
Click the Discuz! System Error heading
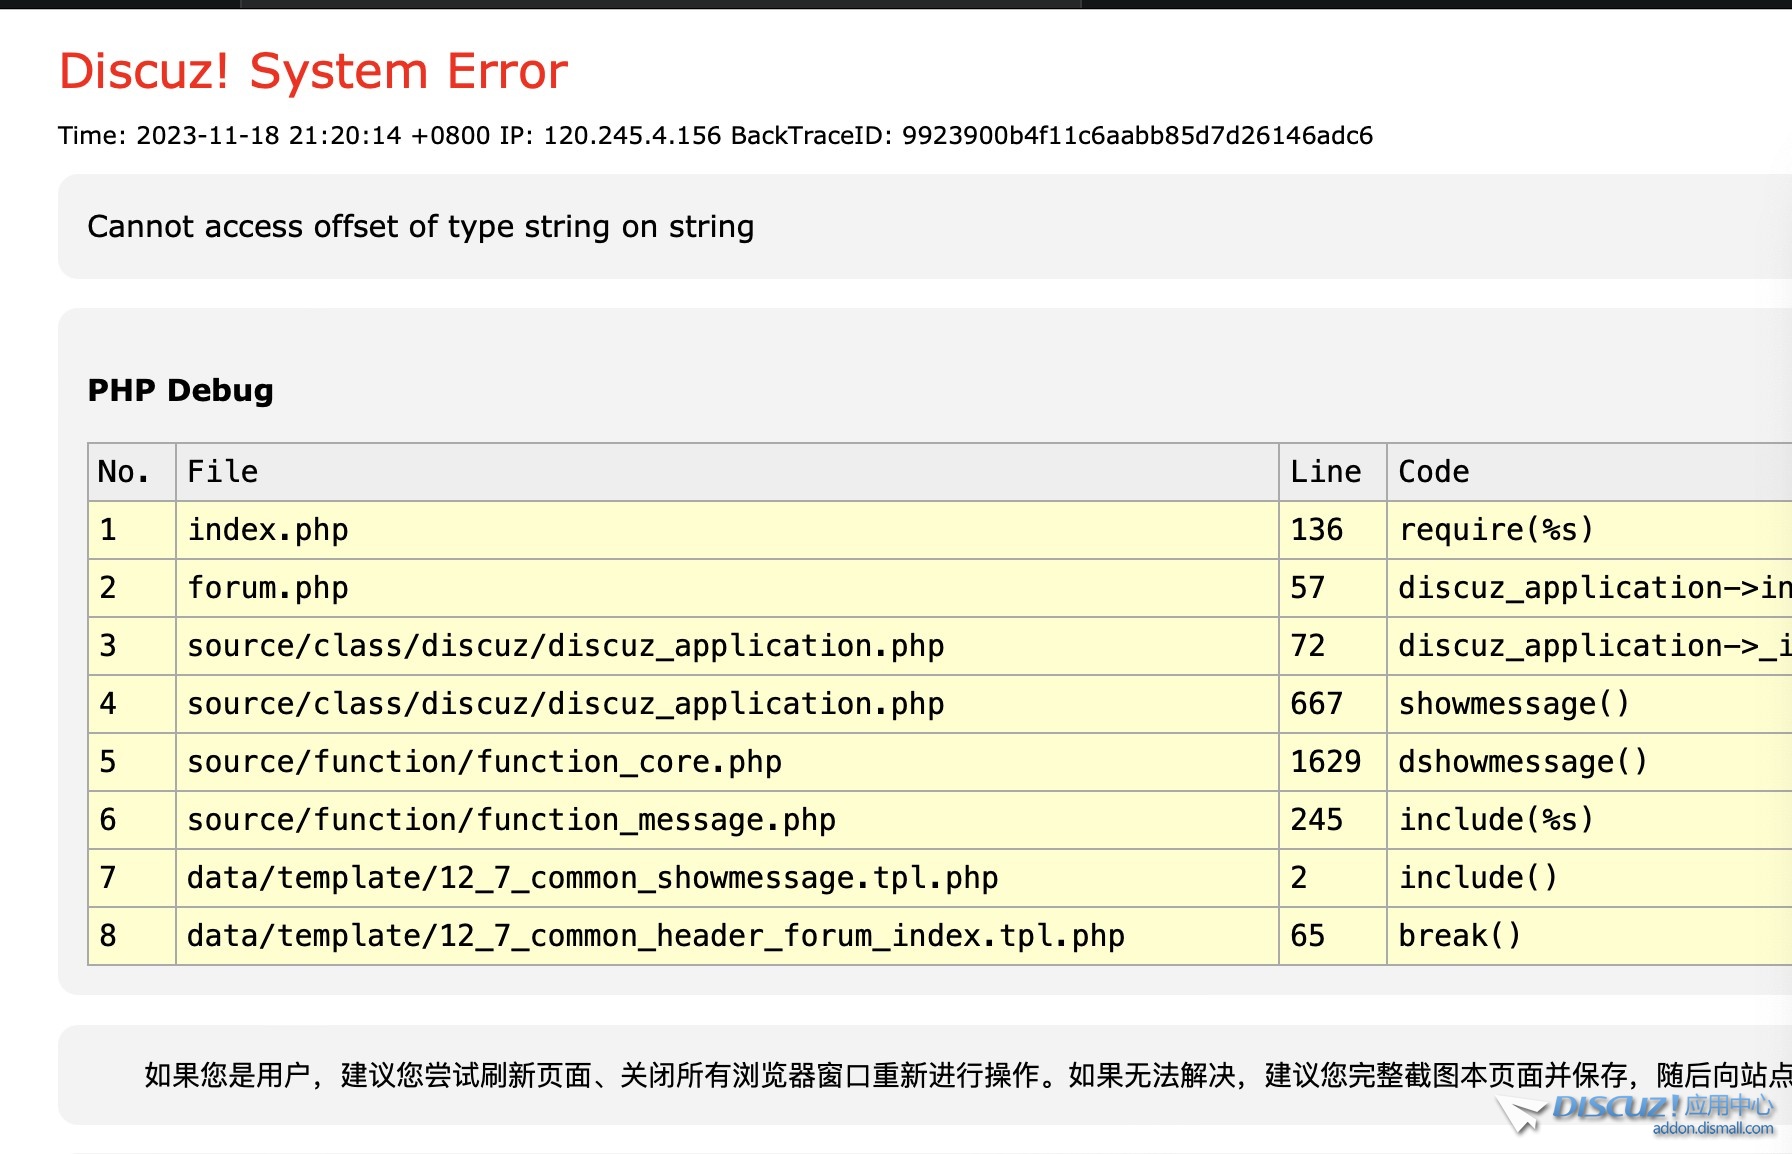(x=313, y=71)
